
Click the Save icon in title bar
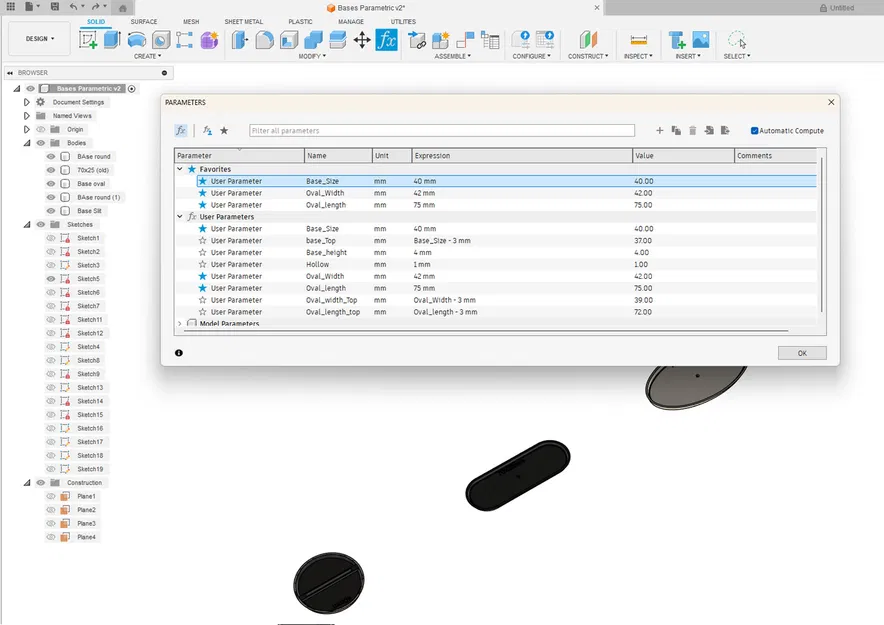(55, 7)
